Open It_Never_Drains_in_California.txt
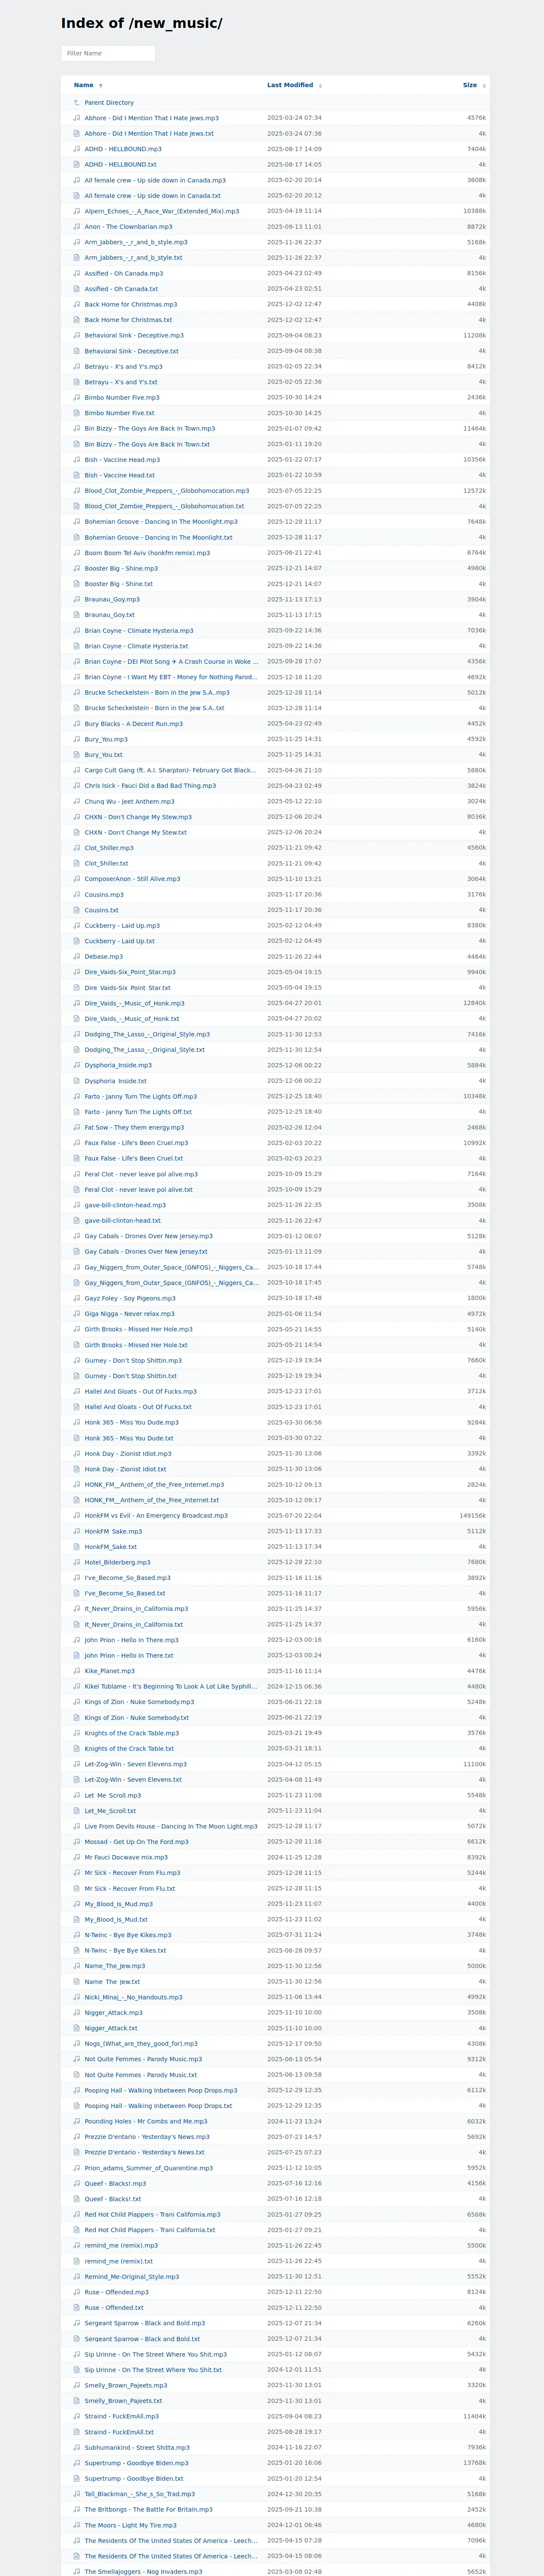This screenshot has height=2576, width=544. pos(134,1624)
